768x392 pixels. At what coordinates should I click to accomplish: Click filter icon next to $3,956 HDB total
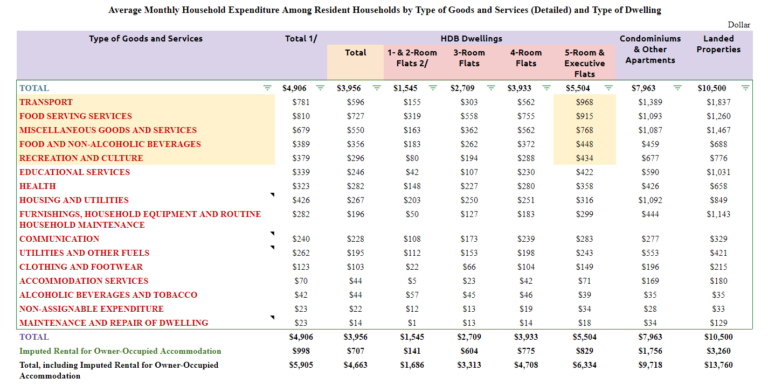pyautogui.click(x=377, y=88)
